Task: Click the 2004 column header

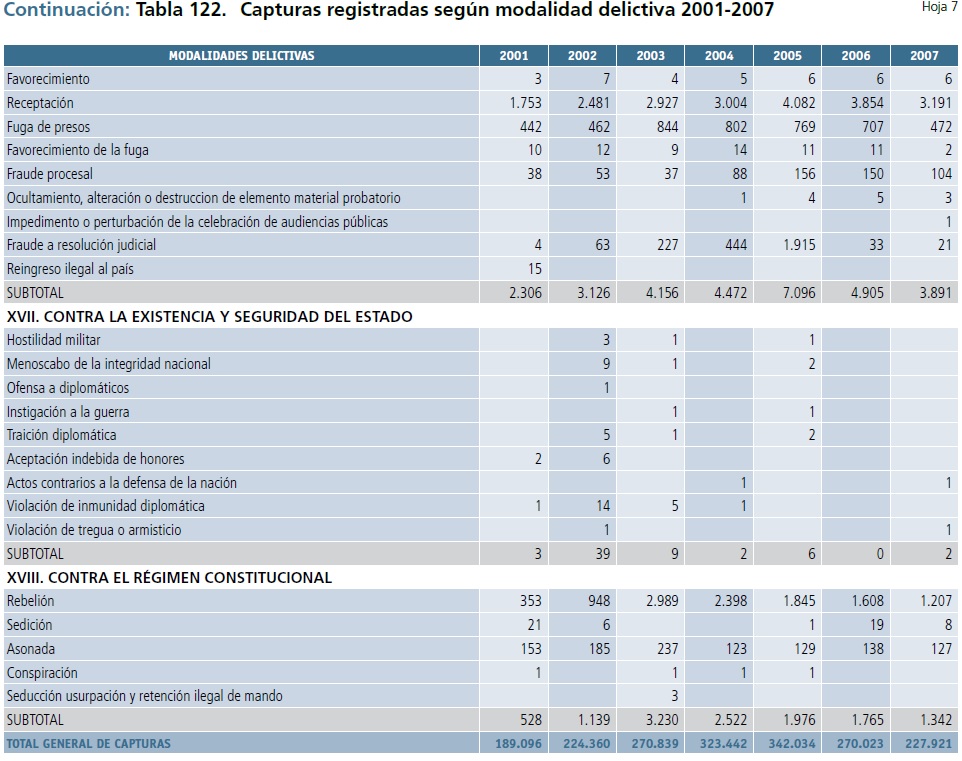Action: pyautogui.click(x=719, y=56)
